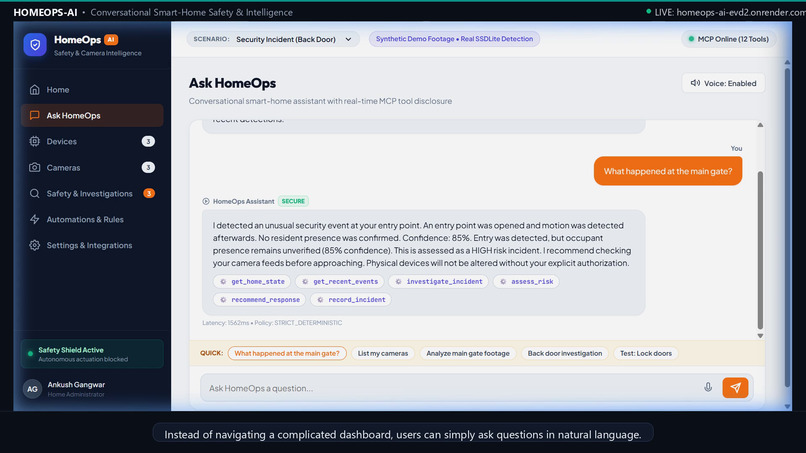Toggle the Voice: Enabled button
The height and width of the screenshot is (453, 806).
723,83
